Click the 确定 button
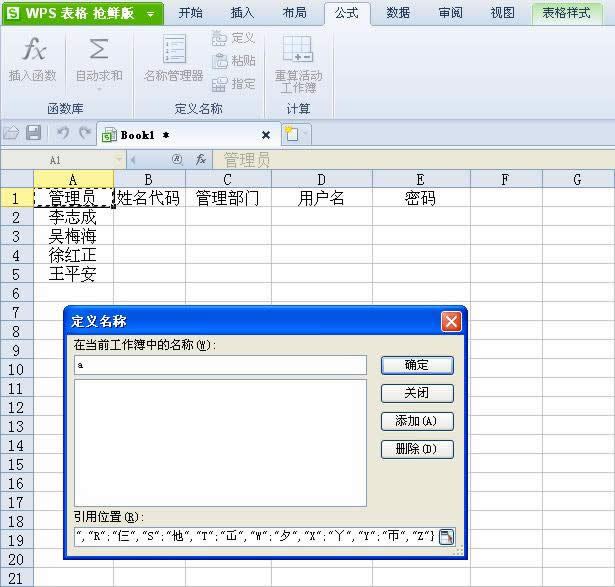 pos(417,365)
